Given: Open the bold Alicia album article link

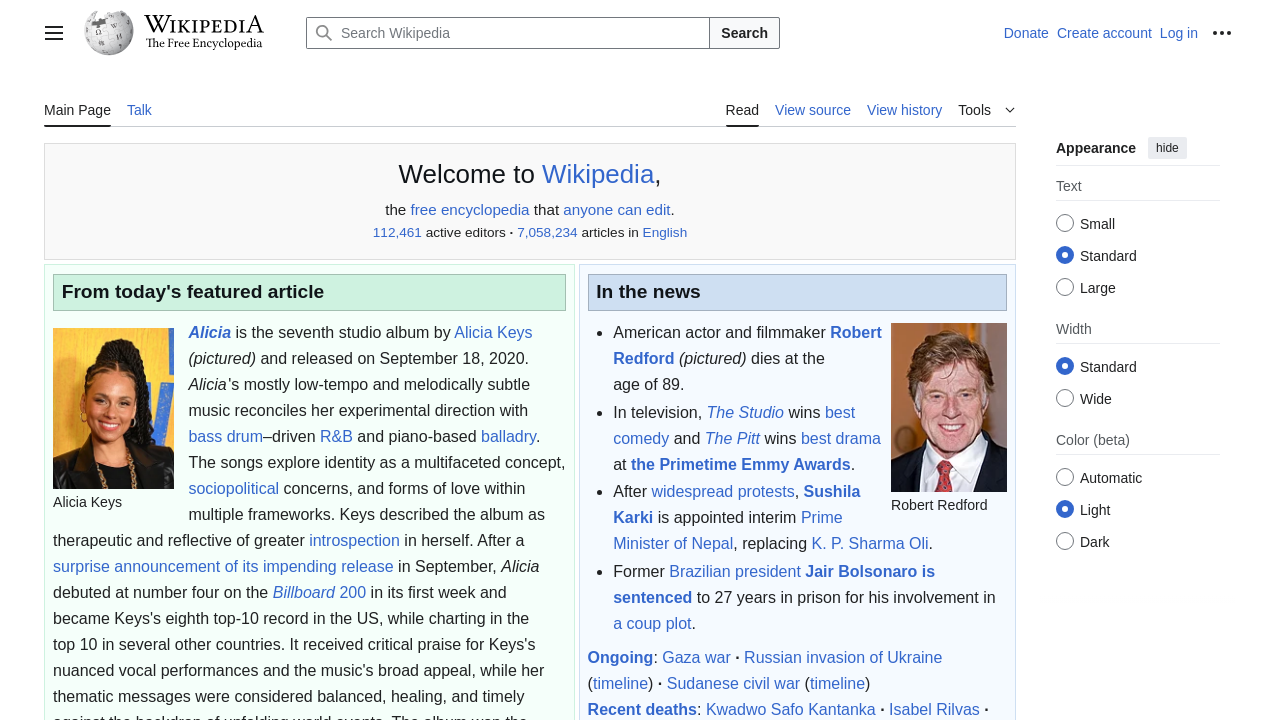Looking at the screenshot, I should [x=210, y=332].
